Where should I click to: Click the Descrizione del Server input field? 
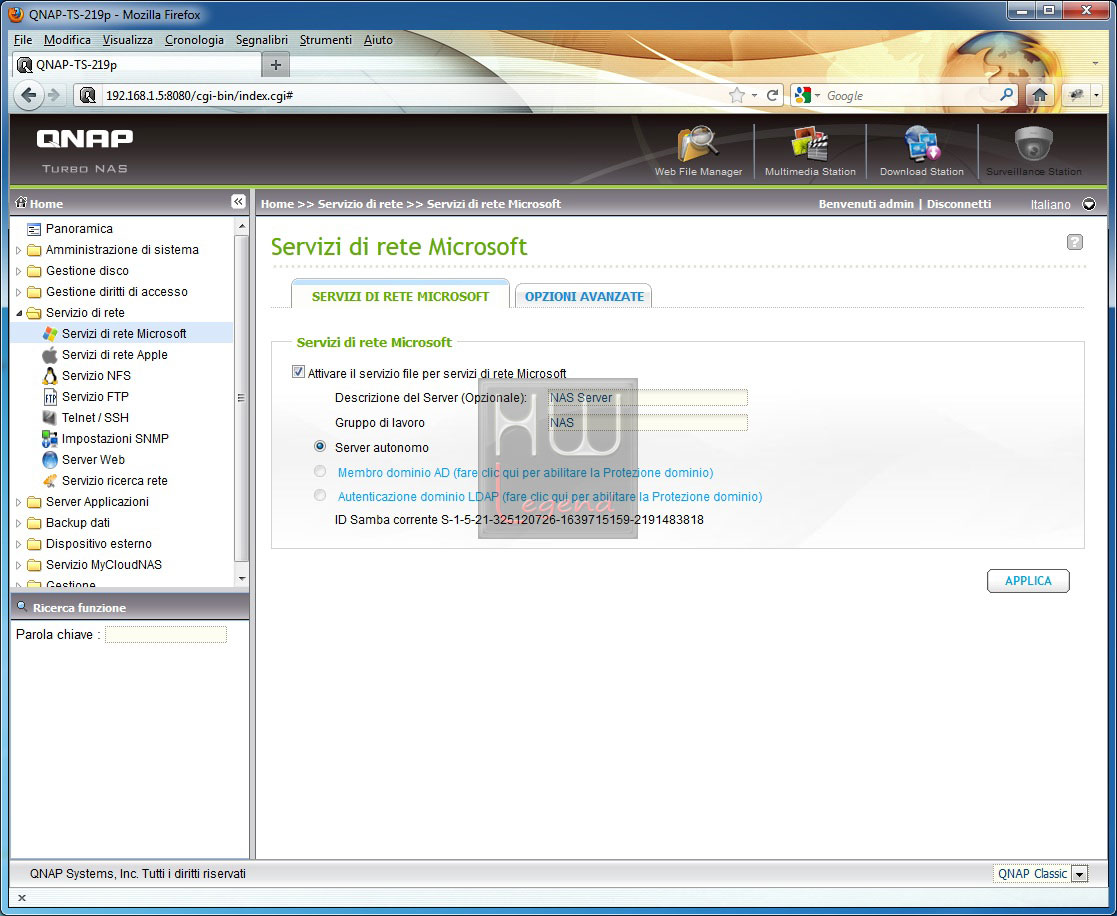648,397
